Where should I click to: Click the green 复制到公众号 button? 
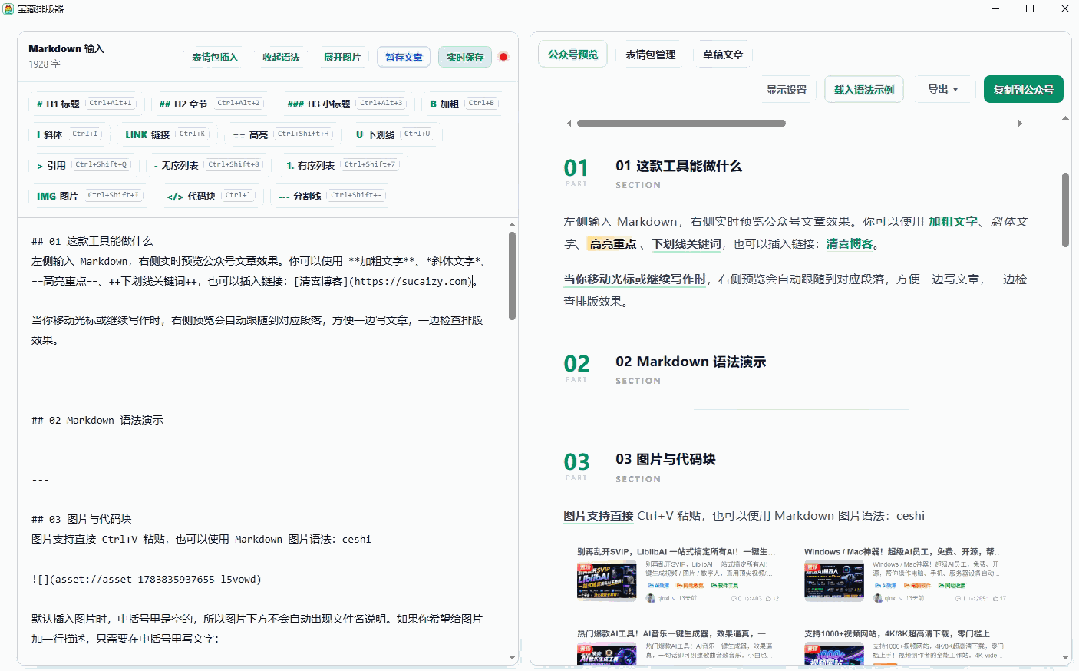(1024, 89)
